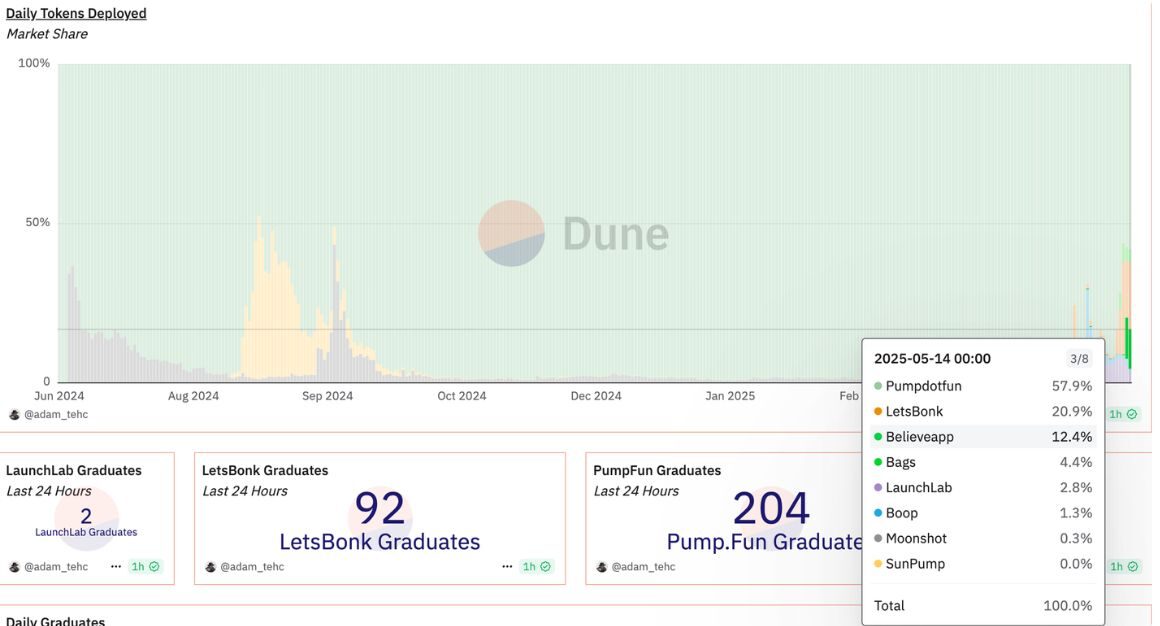Open the three-dot menu on the LetsBonk Graduates card
The height and width of the screenshot is (626, 1160).
coord(507,566)
